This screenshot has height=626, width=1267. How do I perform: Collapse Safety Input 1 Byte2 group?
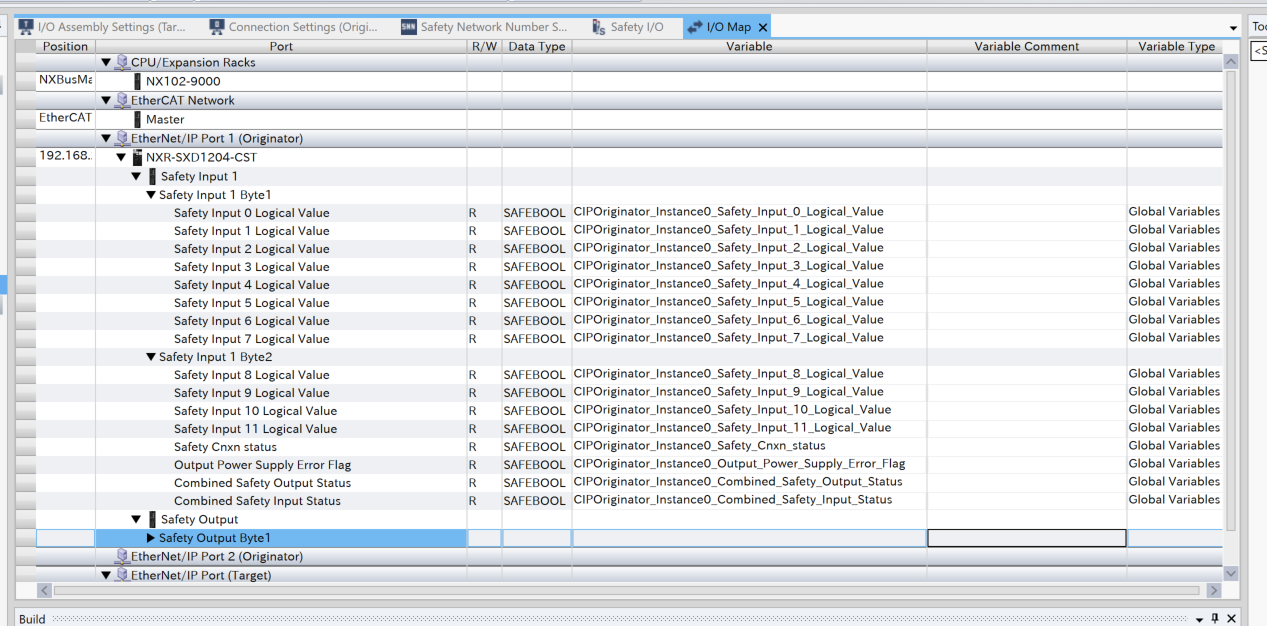(151, 357)
